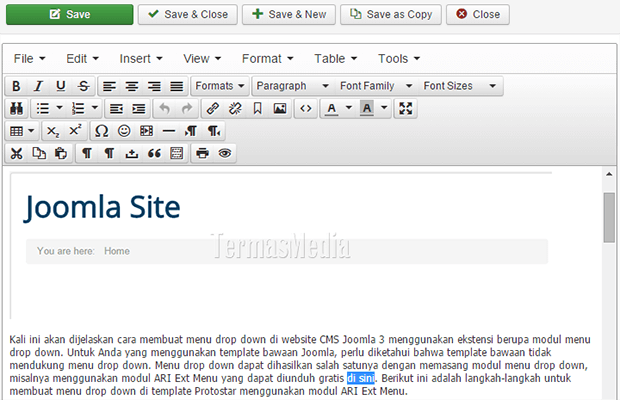620x400 pixels.
Task: Open the Paragraph block format dropdown
Action: coord(293,86)
